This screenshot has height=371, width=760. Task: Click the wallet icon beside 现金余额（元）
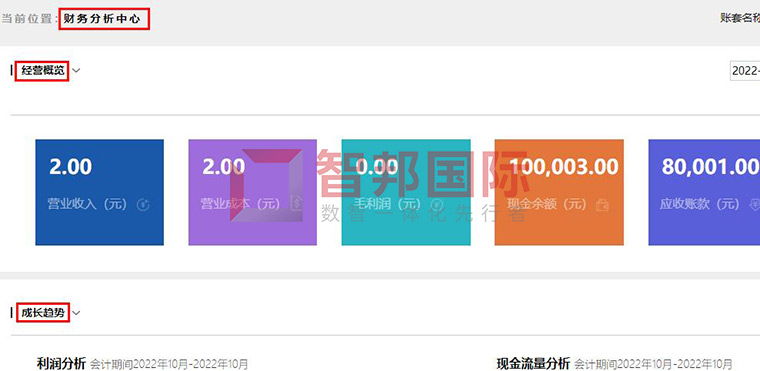[602, 205]
